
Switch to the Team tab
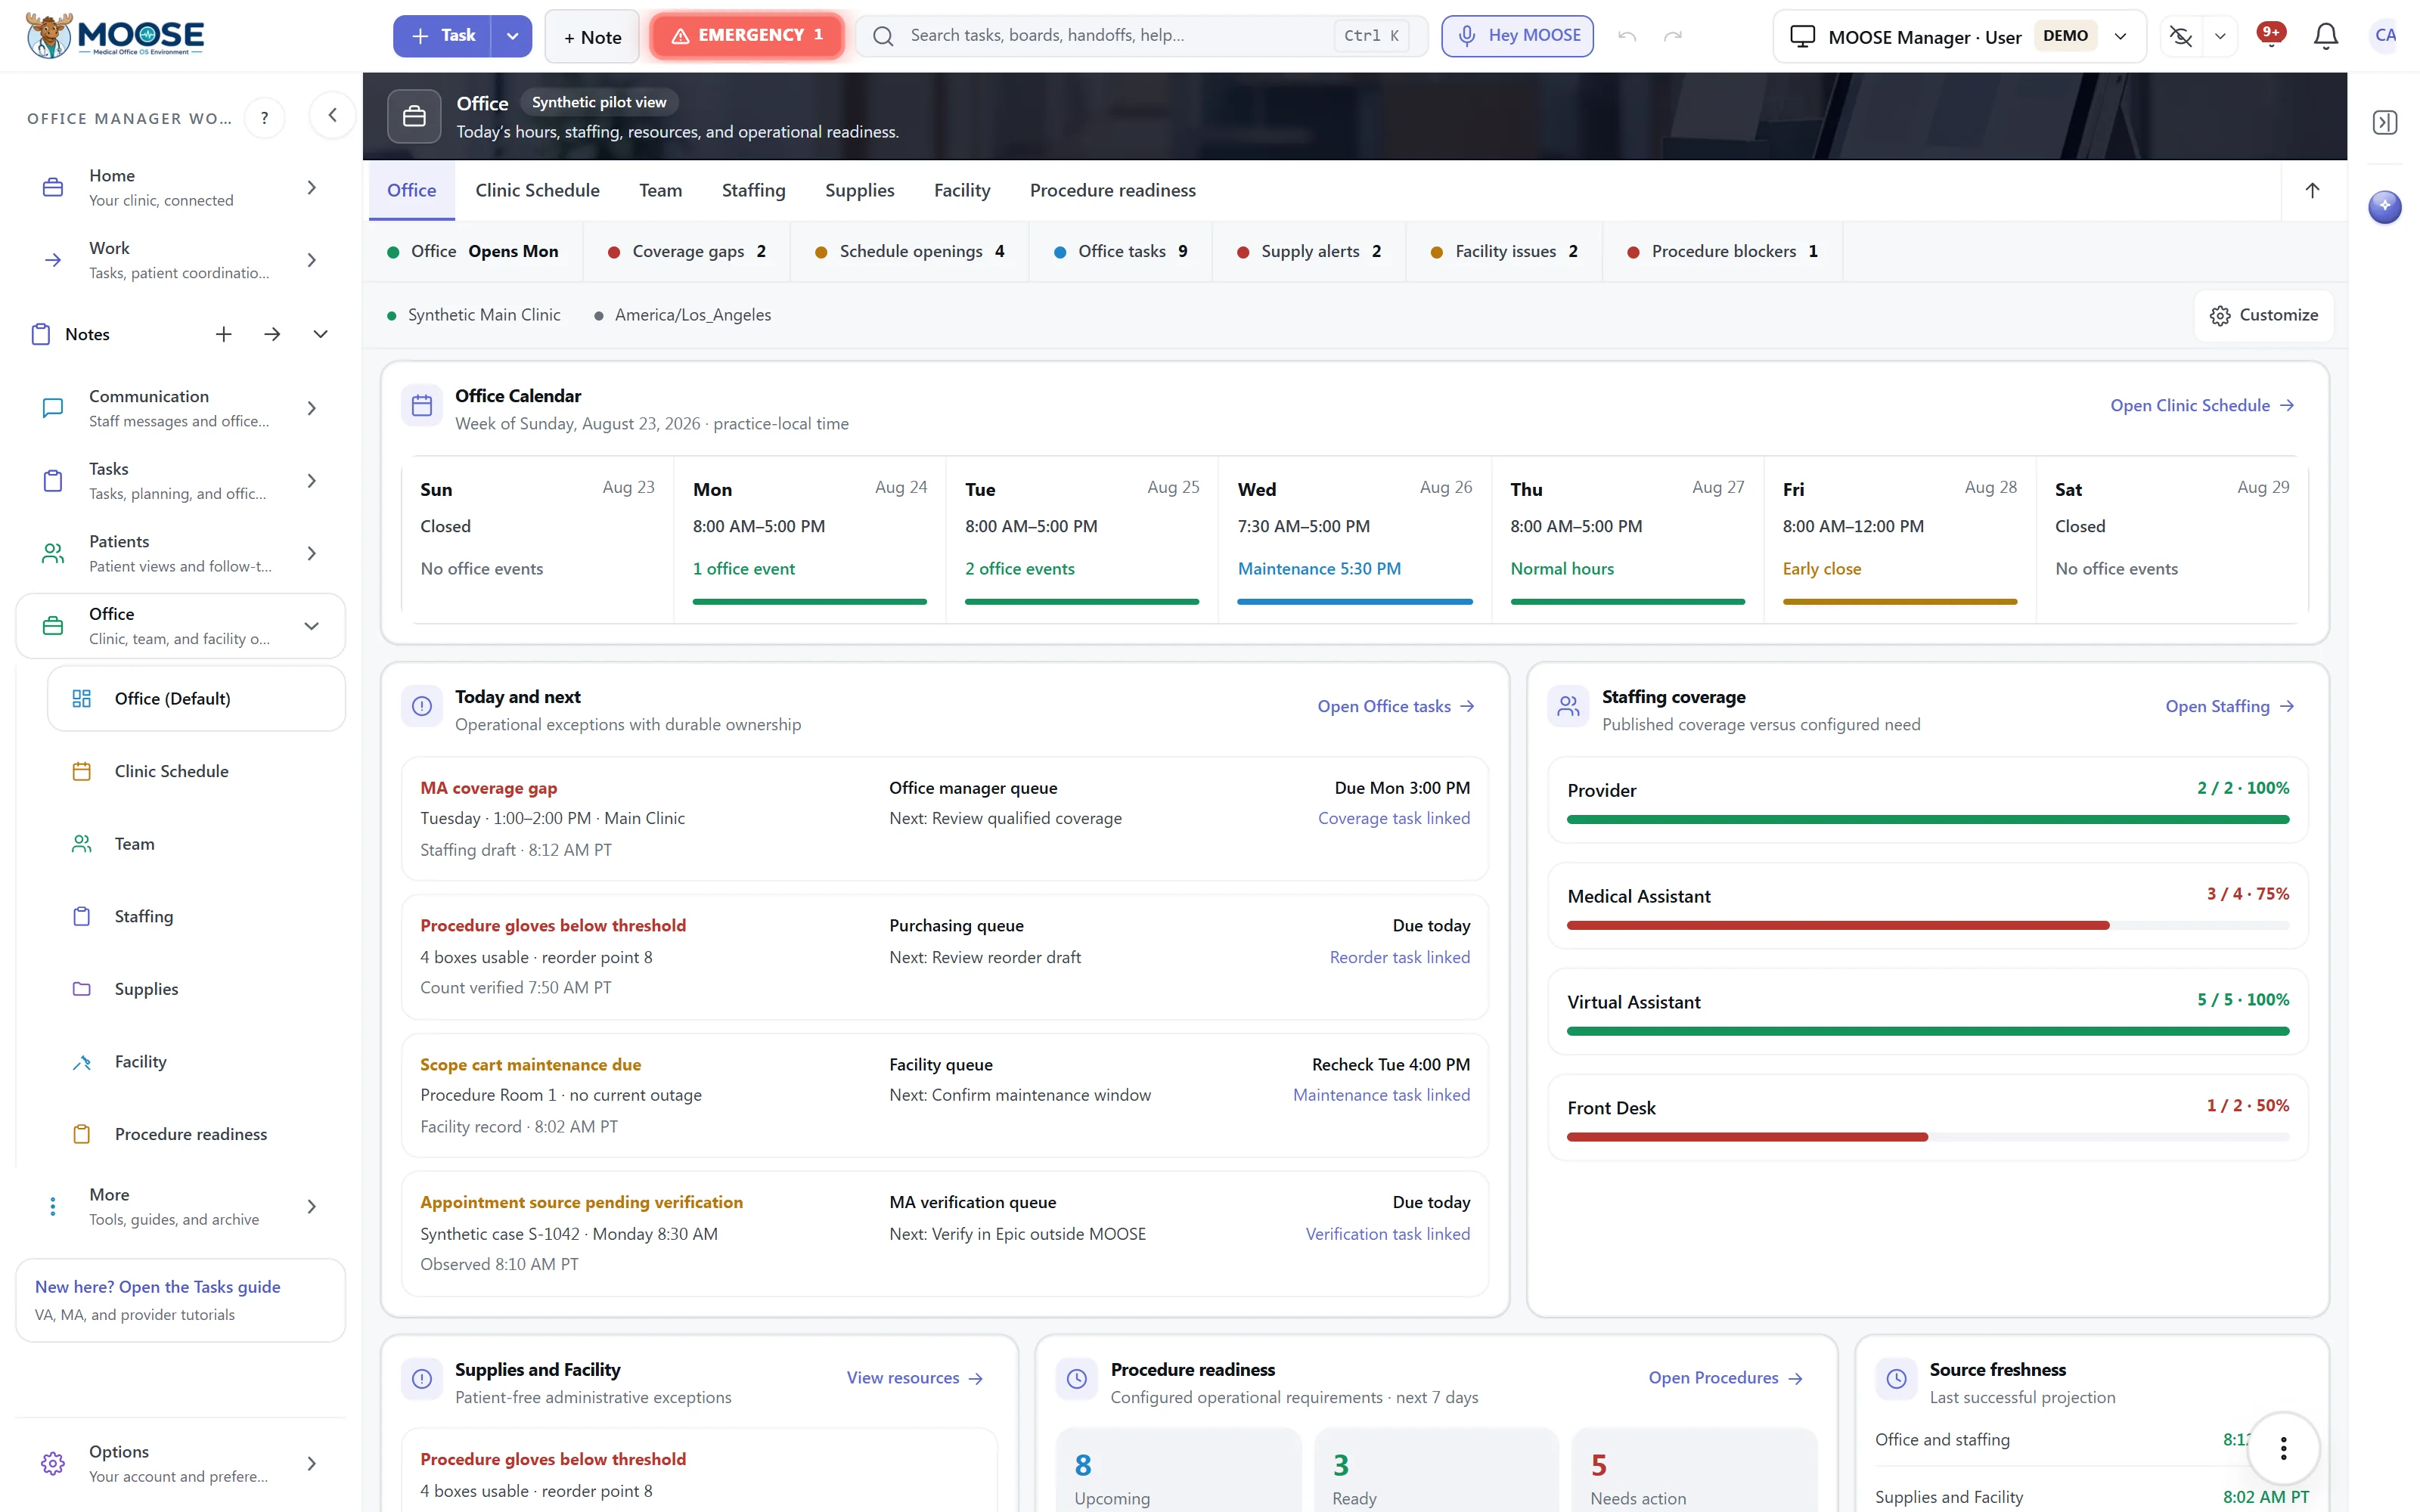pyautogui.click(x=660, y=190)
